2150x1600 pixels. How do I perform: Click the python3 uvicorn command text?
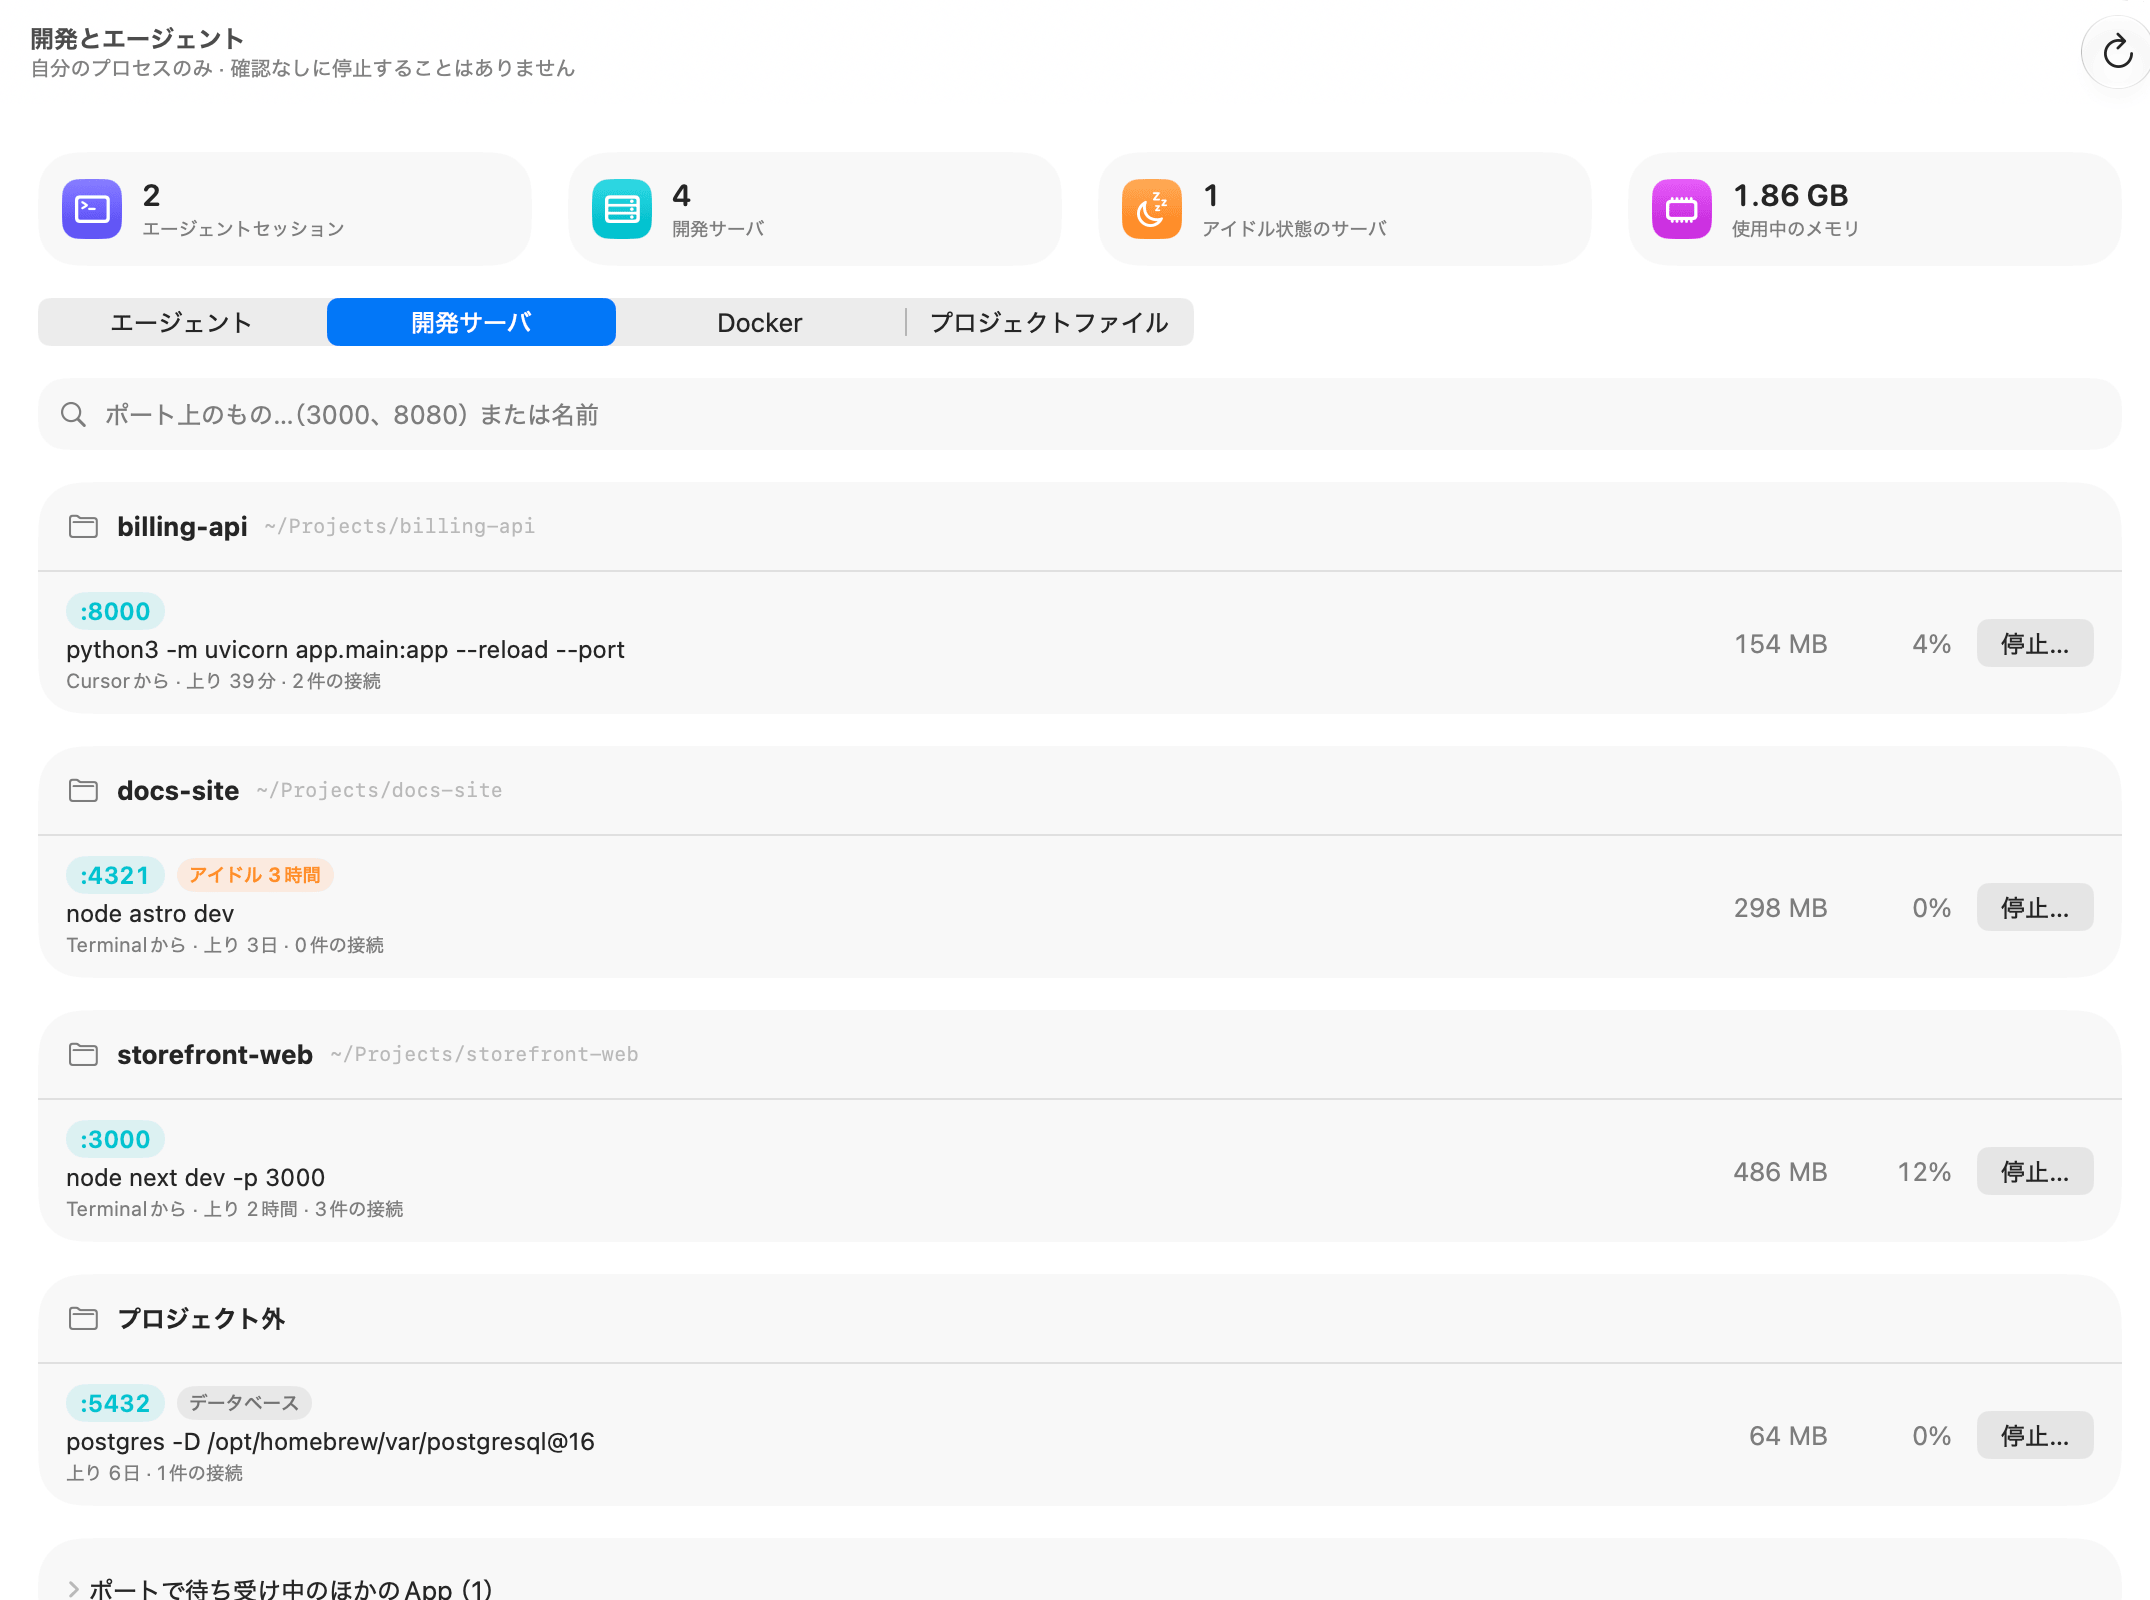coord(345,649)
